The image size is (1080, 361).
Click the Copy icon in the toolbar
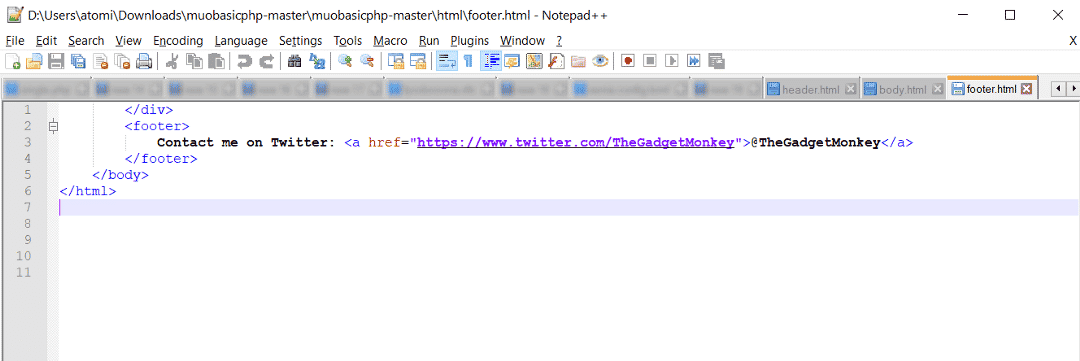coord(194,61)
